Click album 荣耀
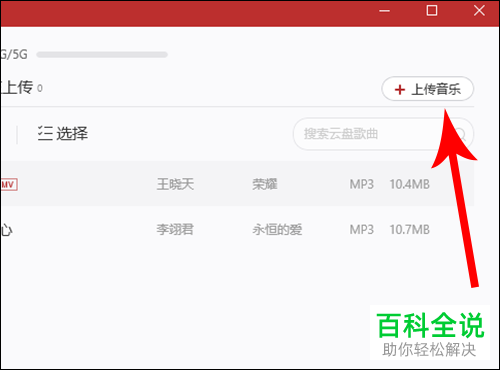This screenshot has width=500, height=370. [x=265, y=184]
